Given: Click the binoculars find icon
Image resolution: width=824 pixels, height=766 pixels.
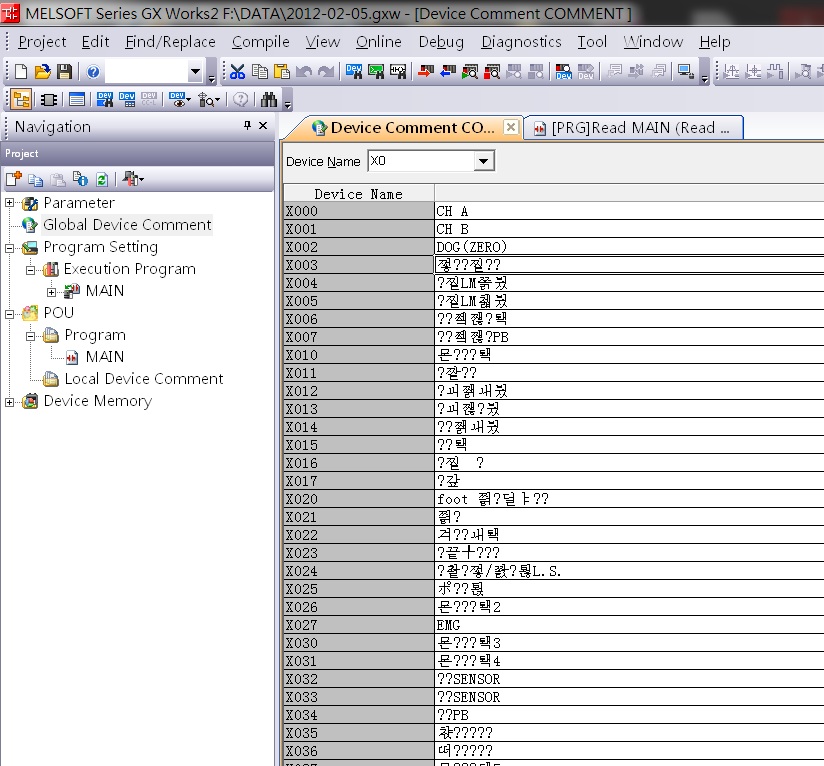Looking at the screenshot, I should point(268,100).
